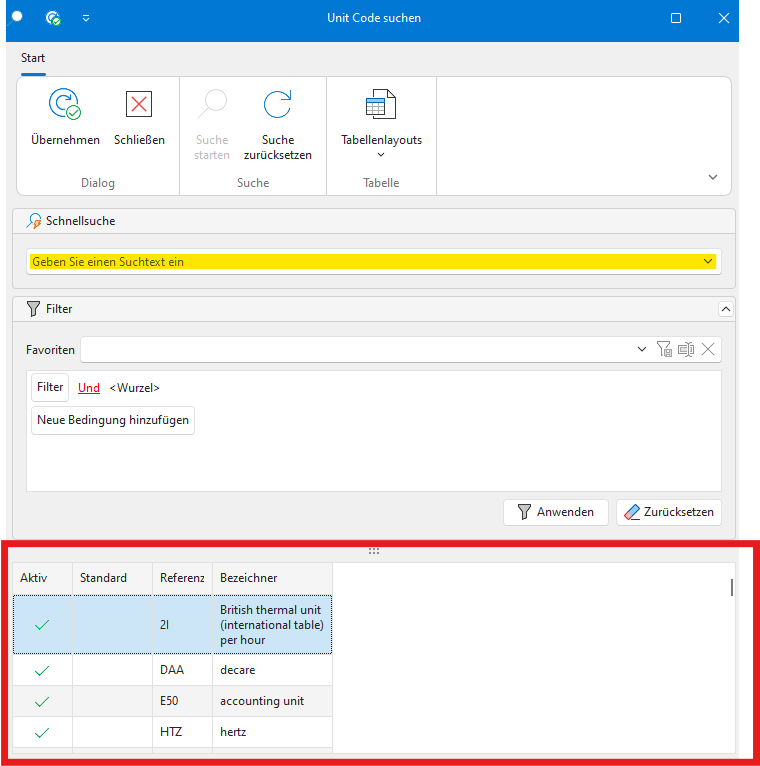Click the yellow Schnellsuche text field
Screen dimensions: 760x766
360,262
